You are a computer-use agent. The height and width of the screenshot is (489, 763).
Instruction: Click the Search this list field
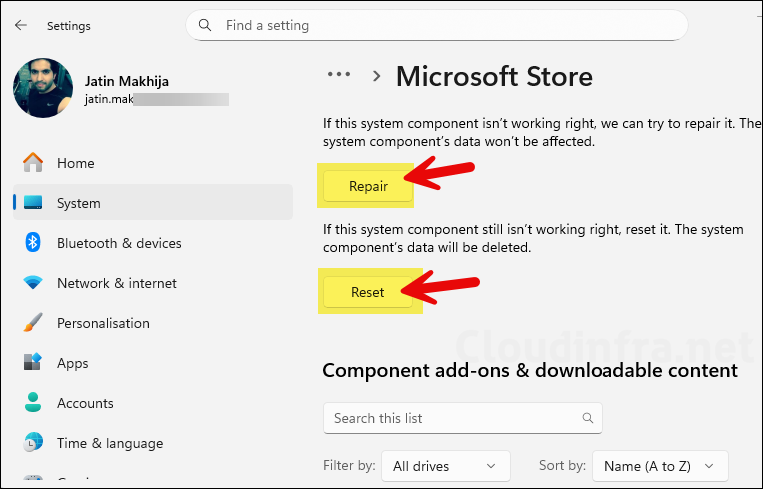[x=462, y=418]
